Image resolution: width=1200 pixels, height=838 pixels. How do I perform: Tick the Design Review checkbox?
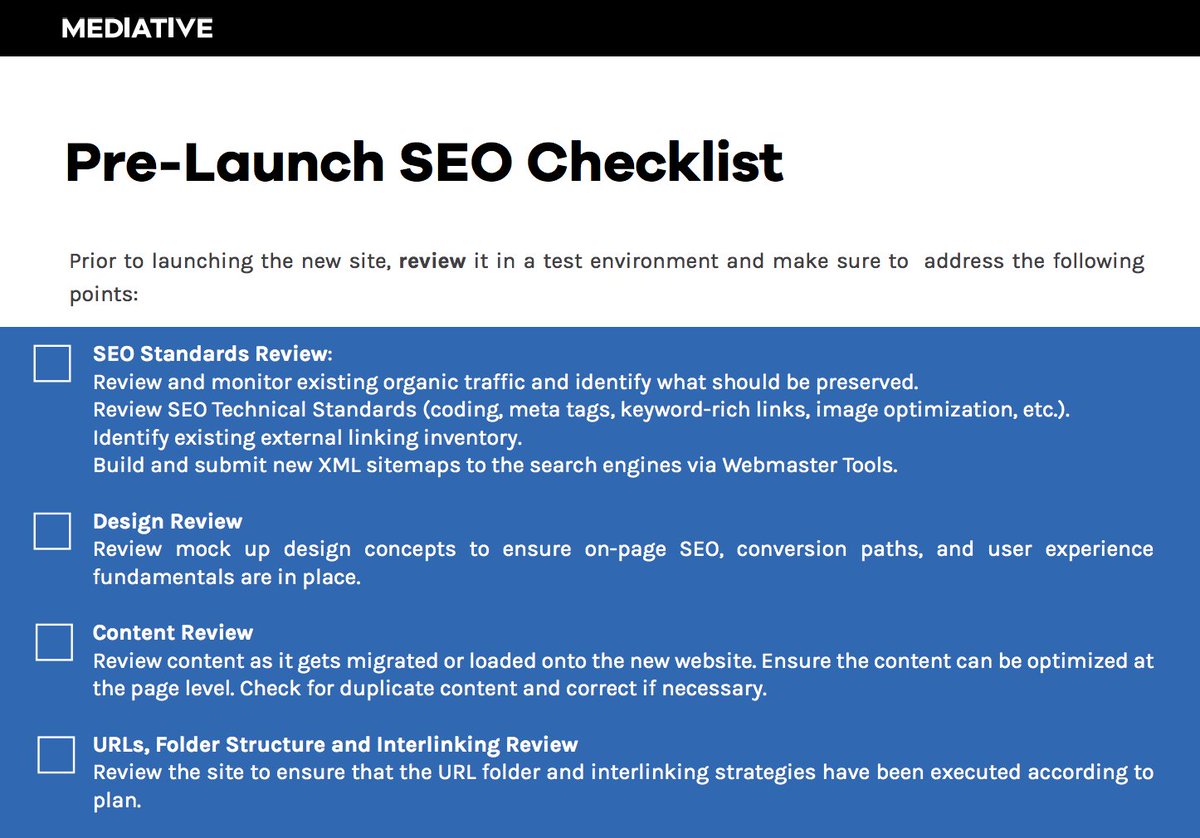pyautogui.click(x=52, y=531)
